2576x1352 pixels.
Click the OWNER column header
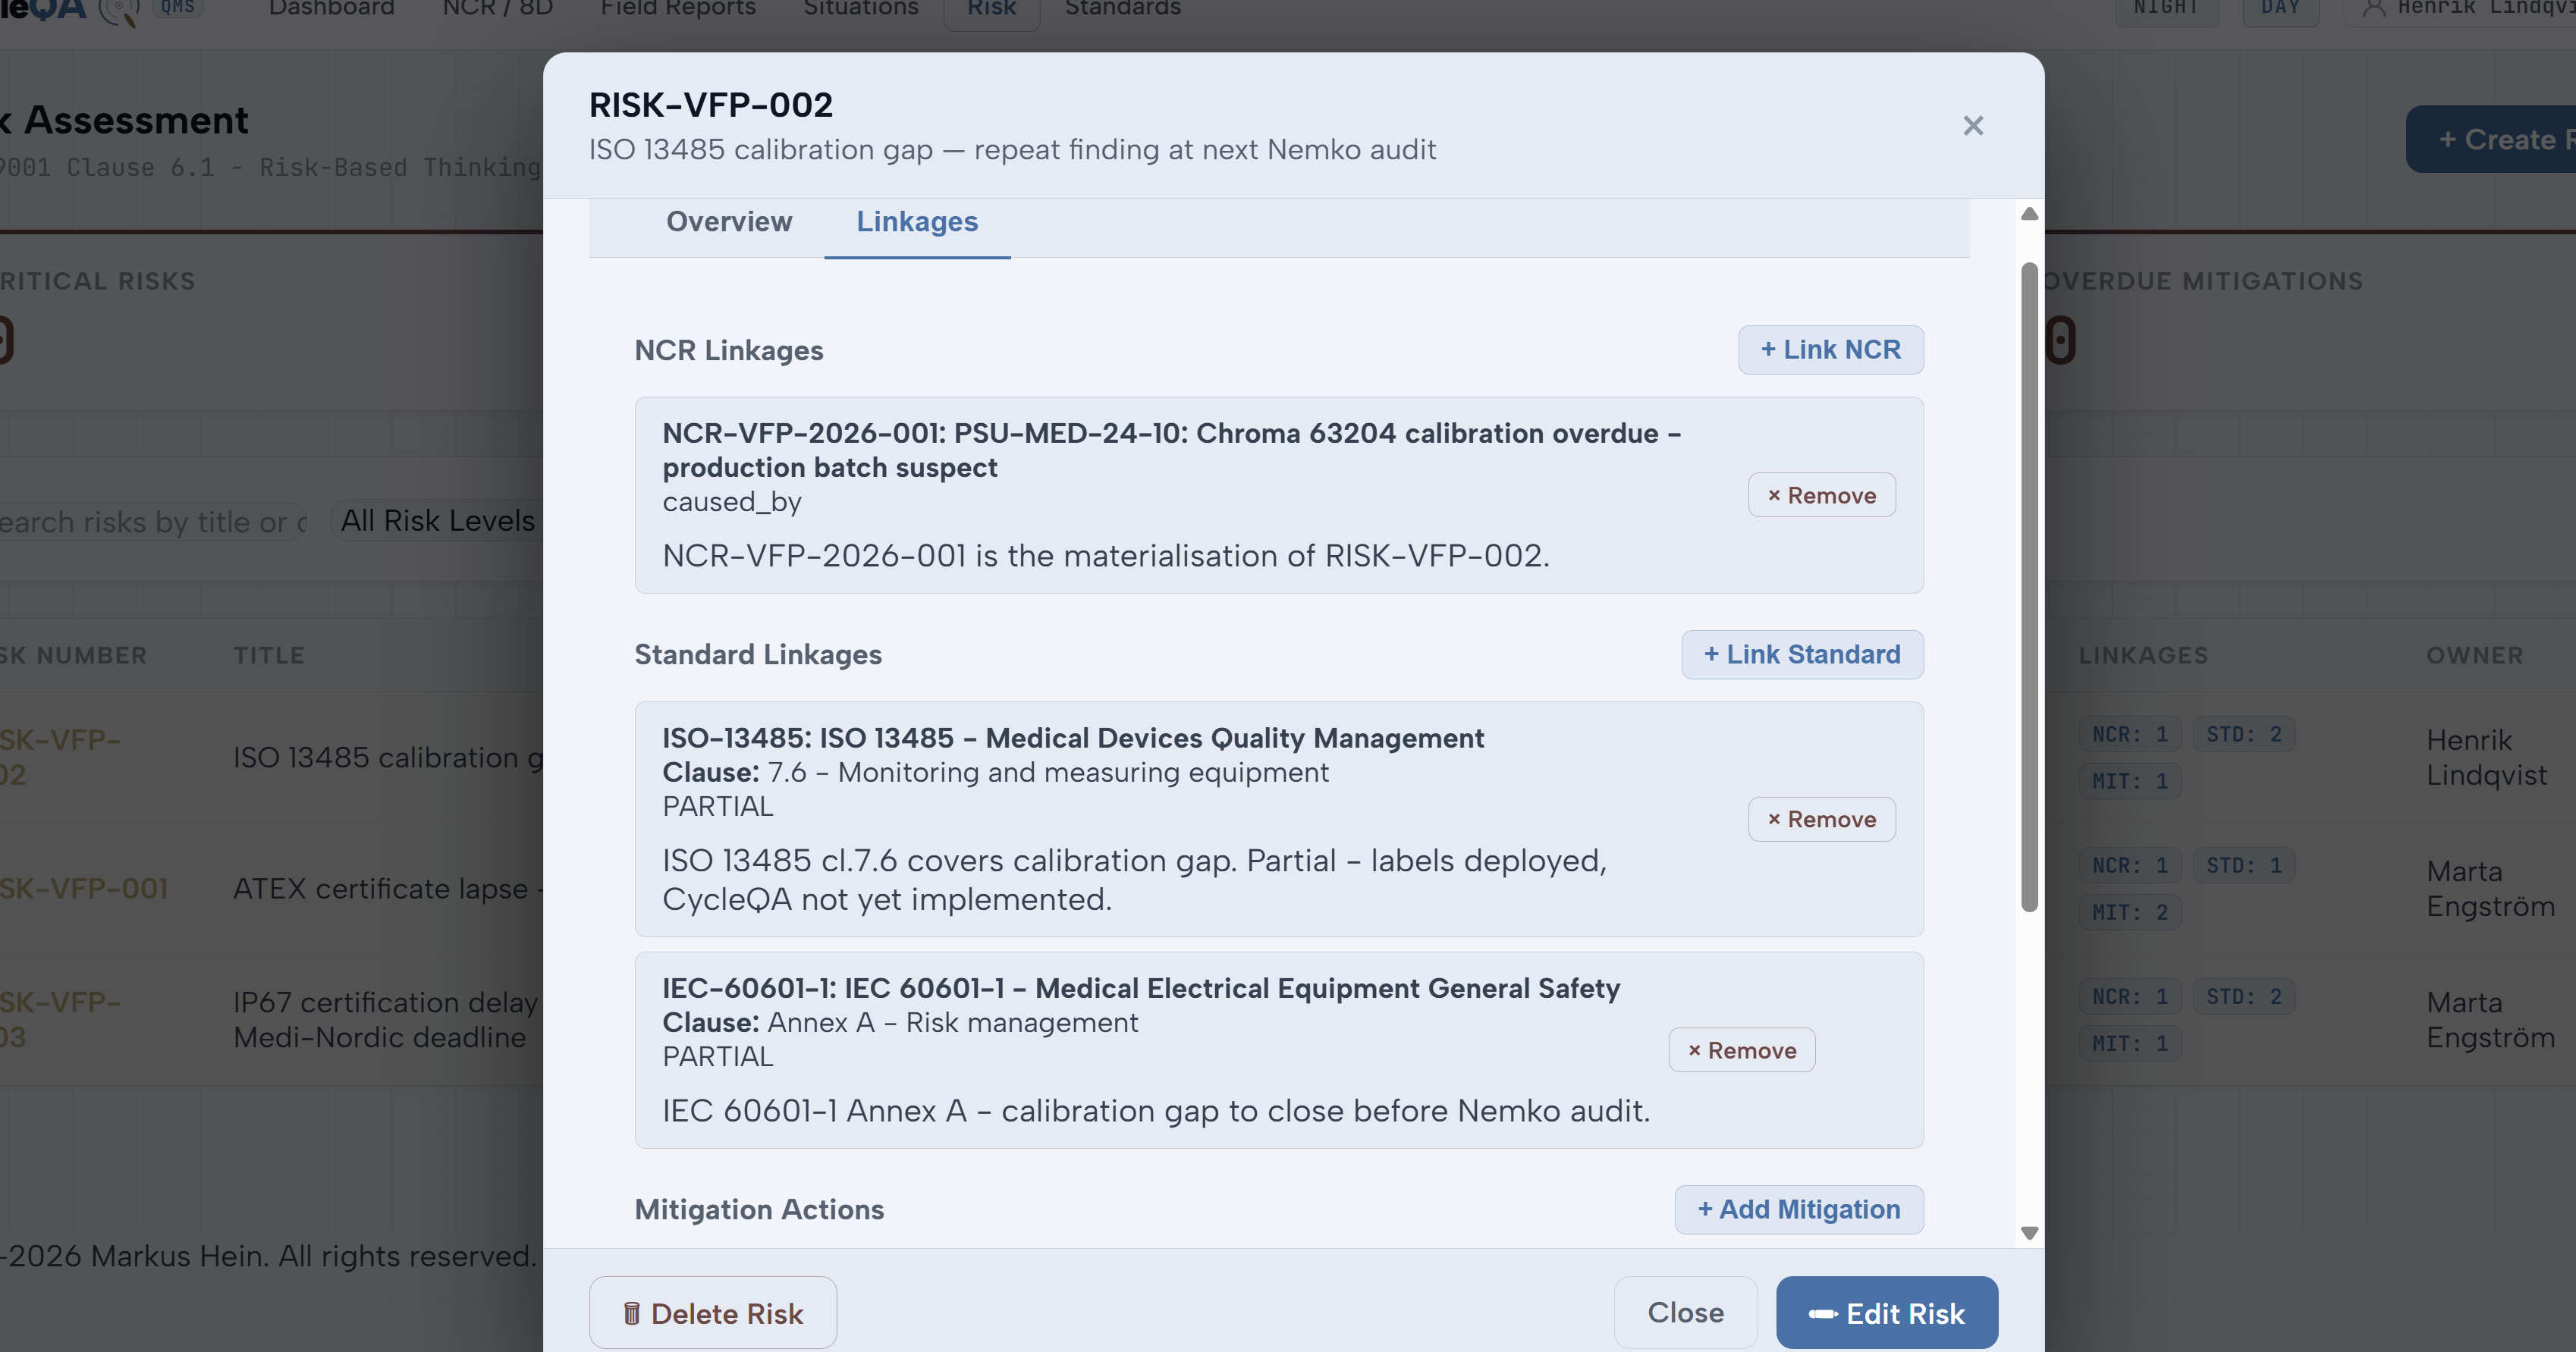coord(2474,656)
